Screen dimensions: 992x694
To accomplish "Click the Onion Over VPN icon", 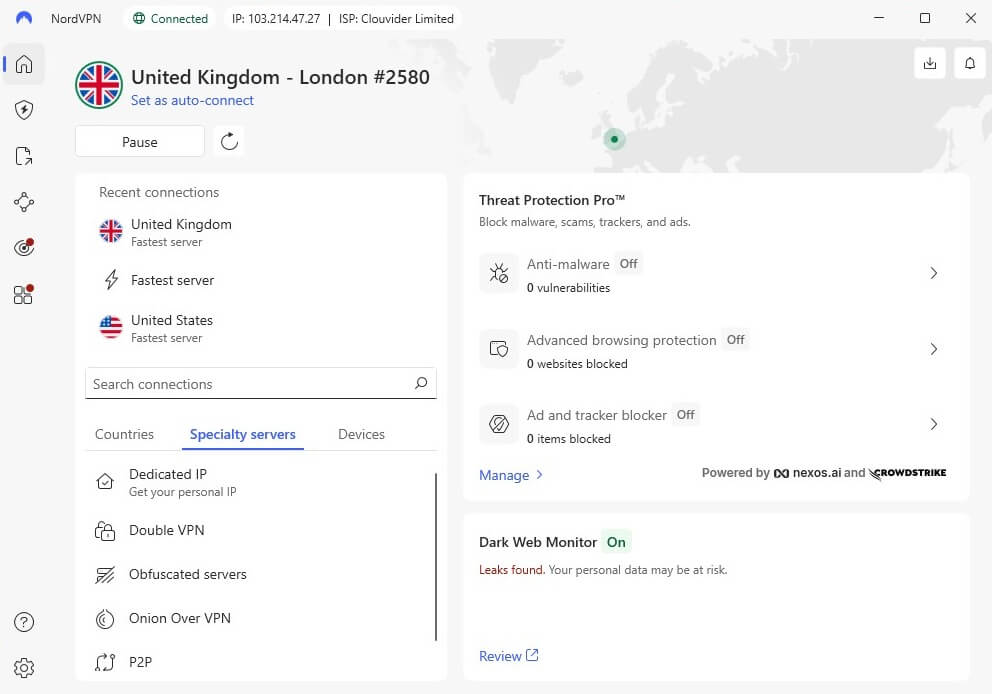I will (105, 618).
